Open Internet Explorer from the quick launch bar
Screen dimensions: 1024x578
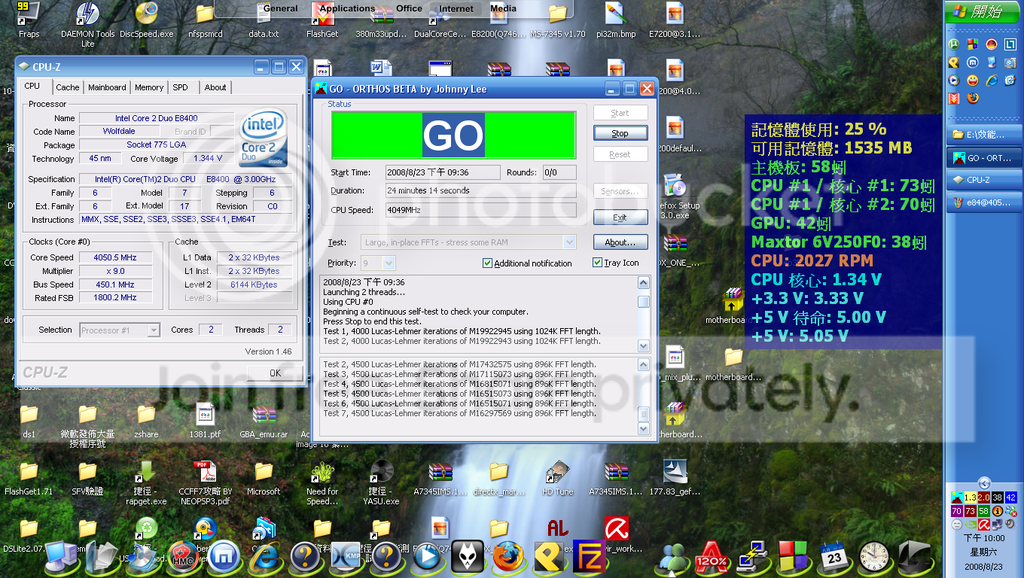click(265, 558)
